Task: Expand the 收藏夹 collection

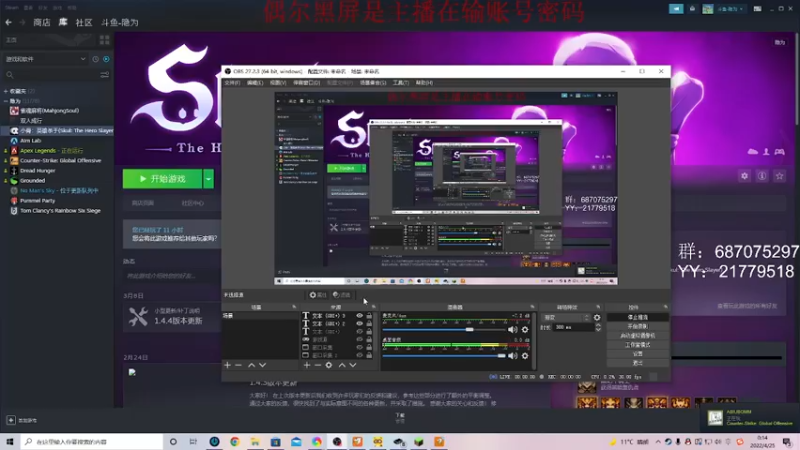Action: 6,91
